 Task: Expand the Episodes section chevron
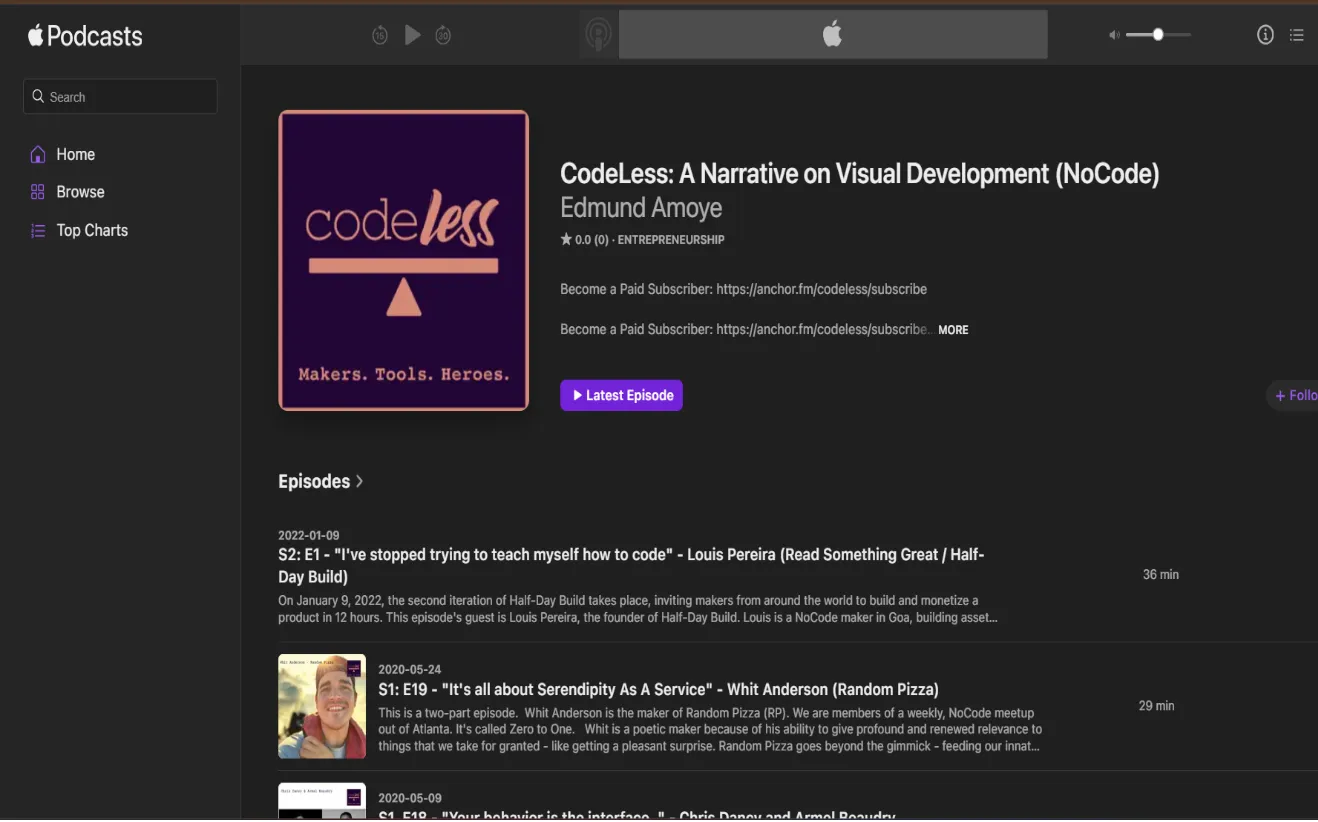(x=359, y=481)
